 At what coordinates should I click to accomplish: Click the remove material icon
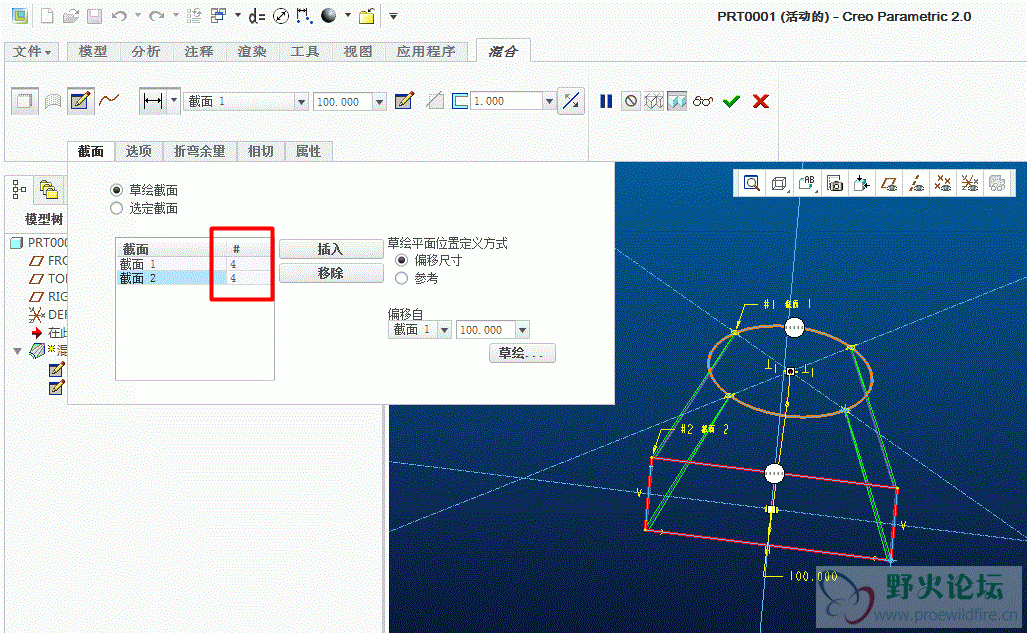pyautogui.click(x=435, y=101)
